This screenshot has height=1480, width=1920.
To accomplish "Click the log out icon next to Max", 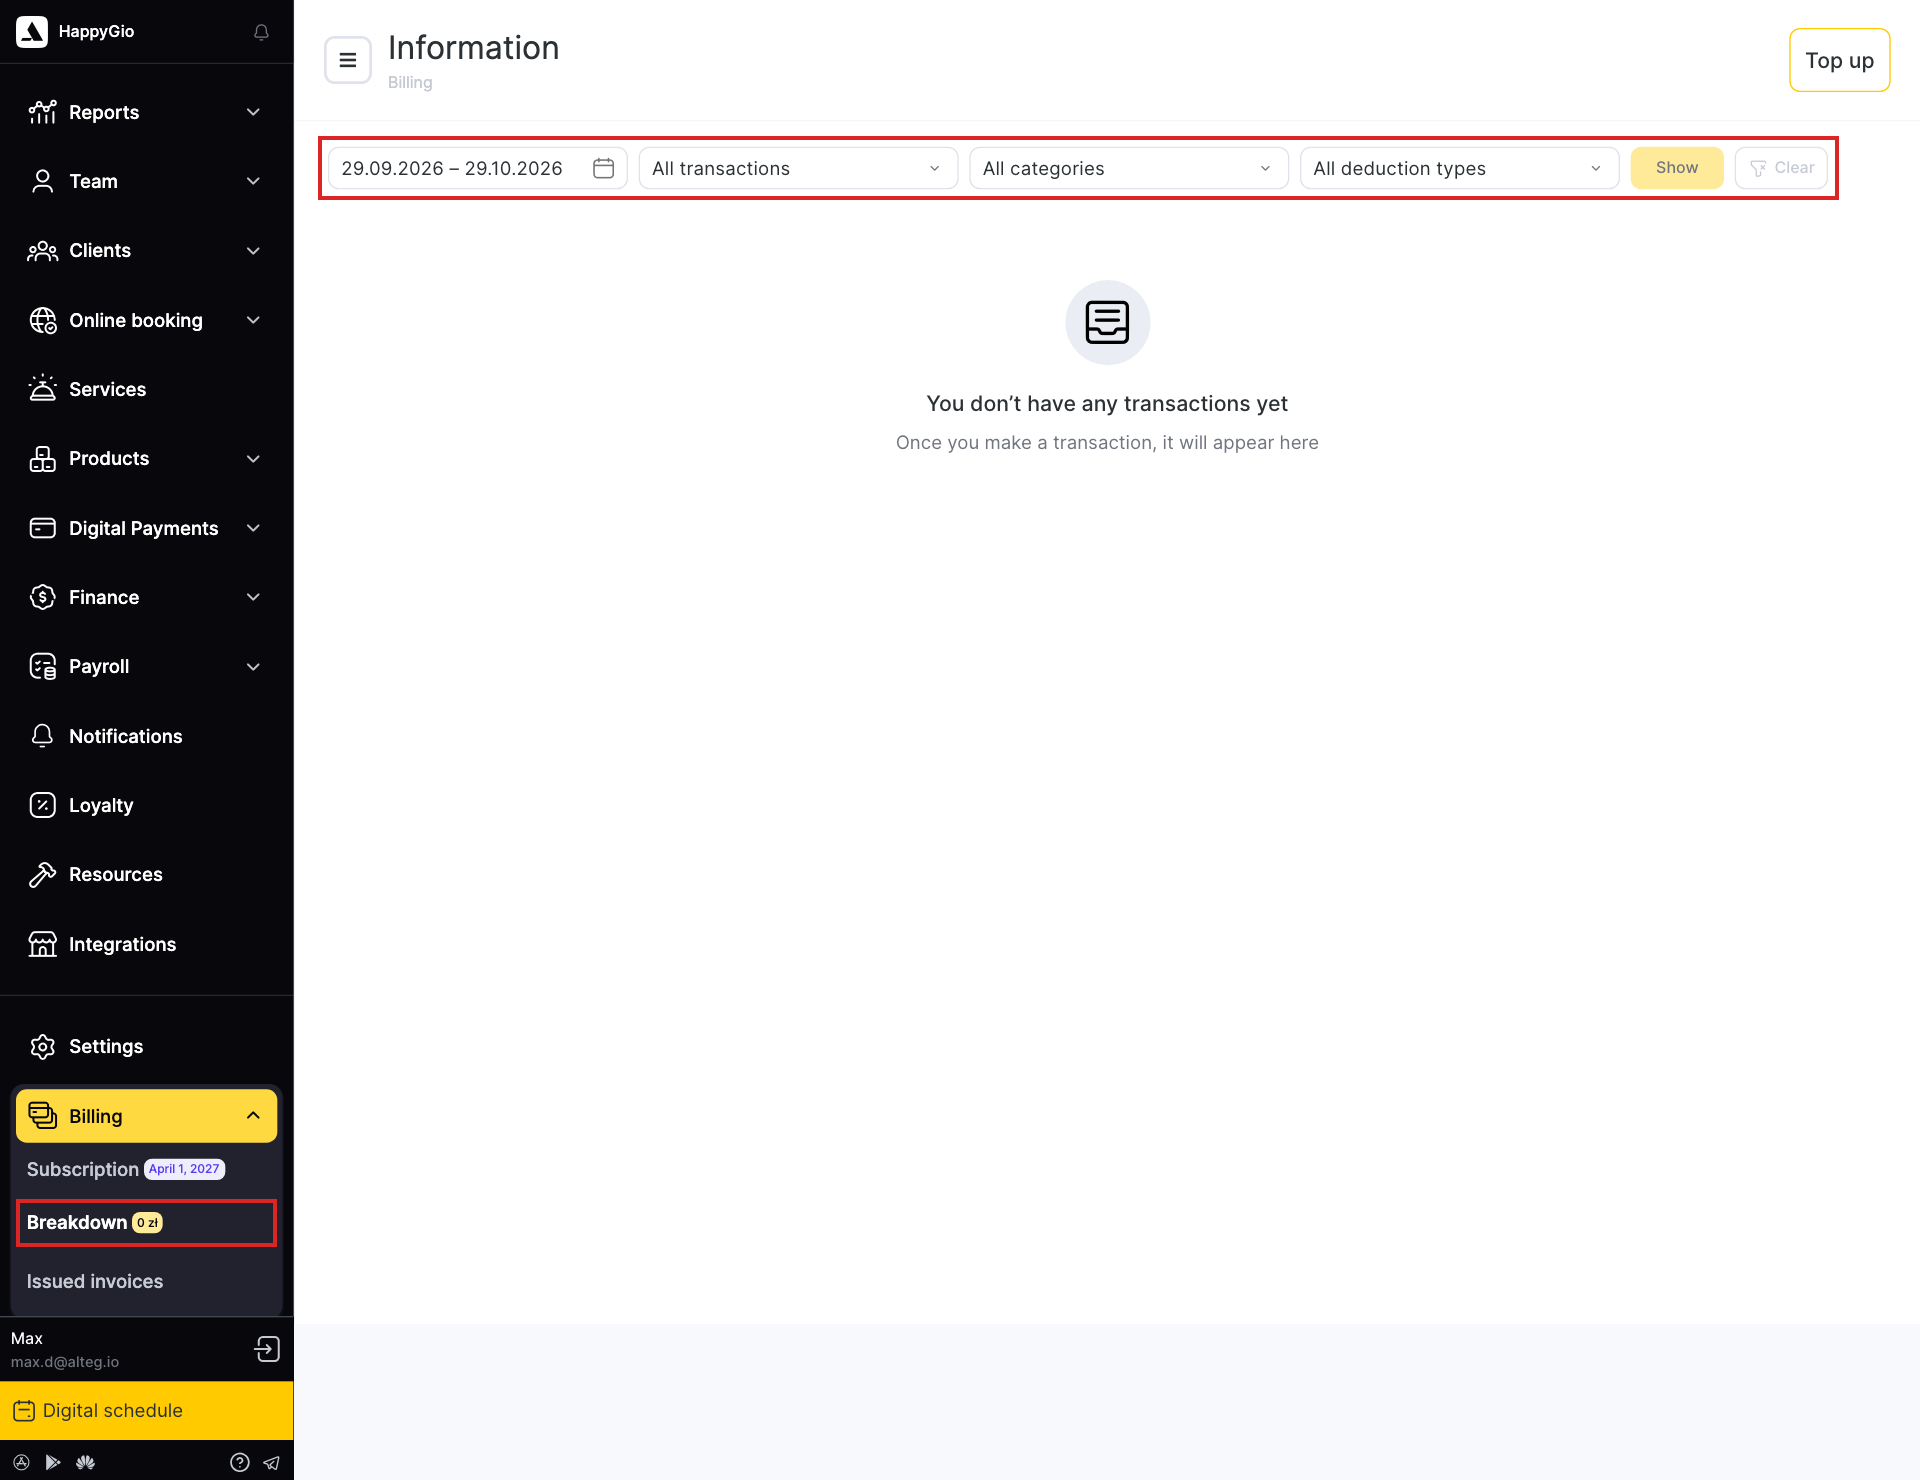I will [x=267, y=1349].
